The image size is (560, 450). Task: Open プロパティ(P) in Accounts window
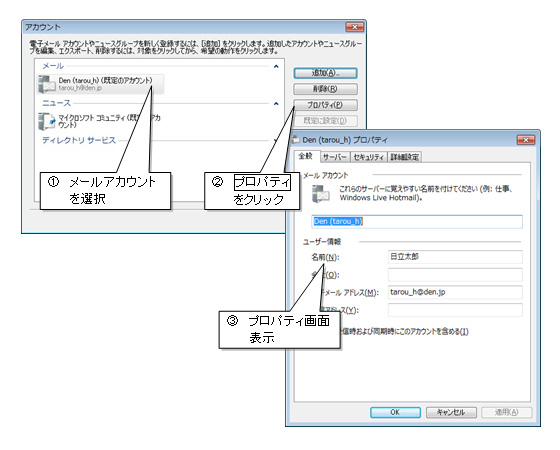pyautogui.click(x=325, y=105)
